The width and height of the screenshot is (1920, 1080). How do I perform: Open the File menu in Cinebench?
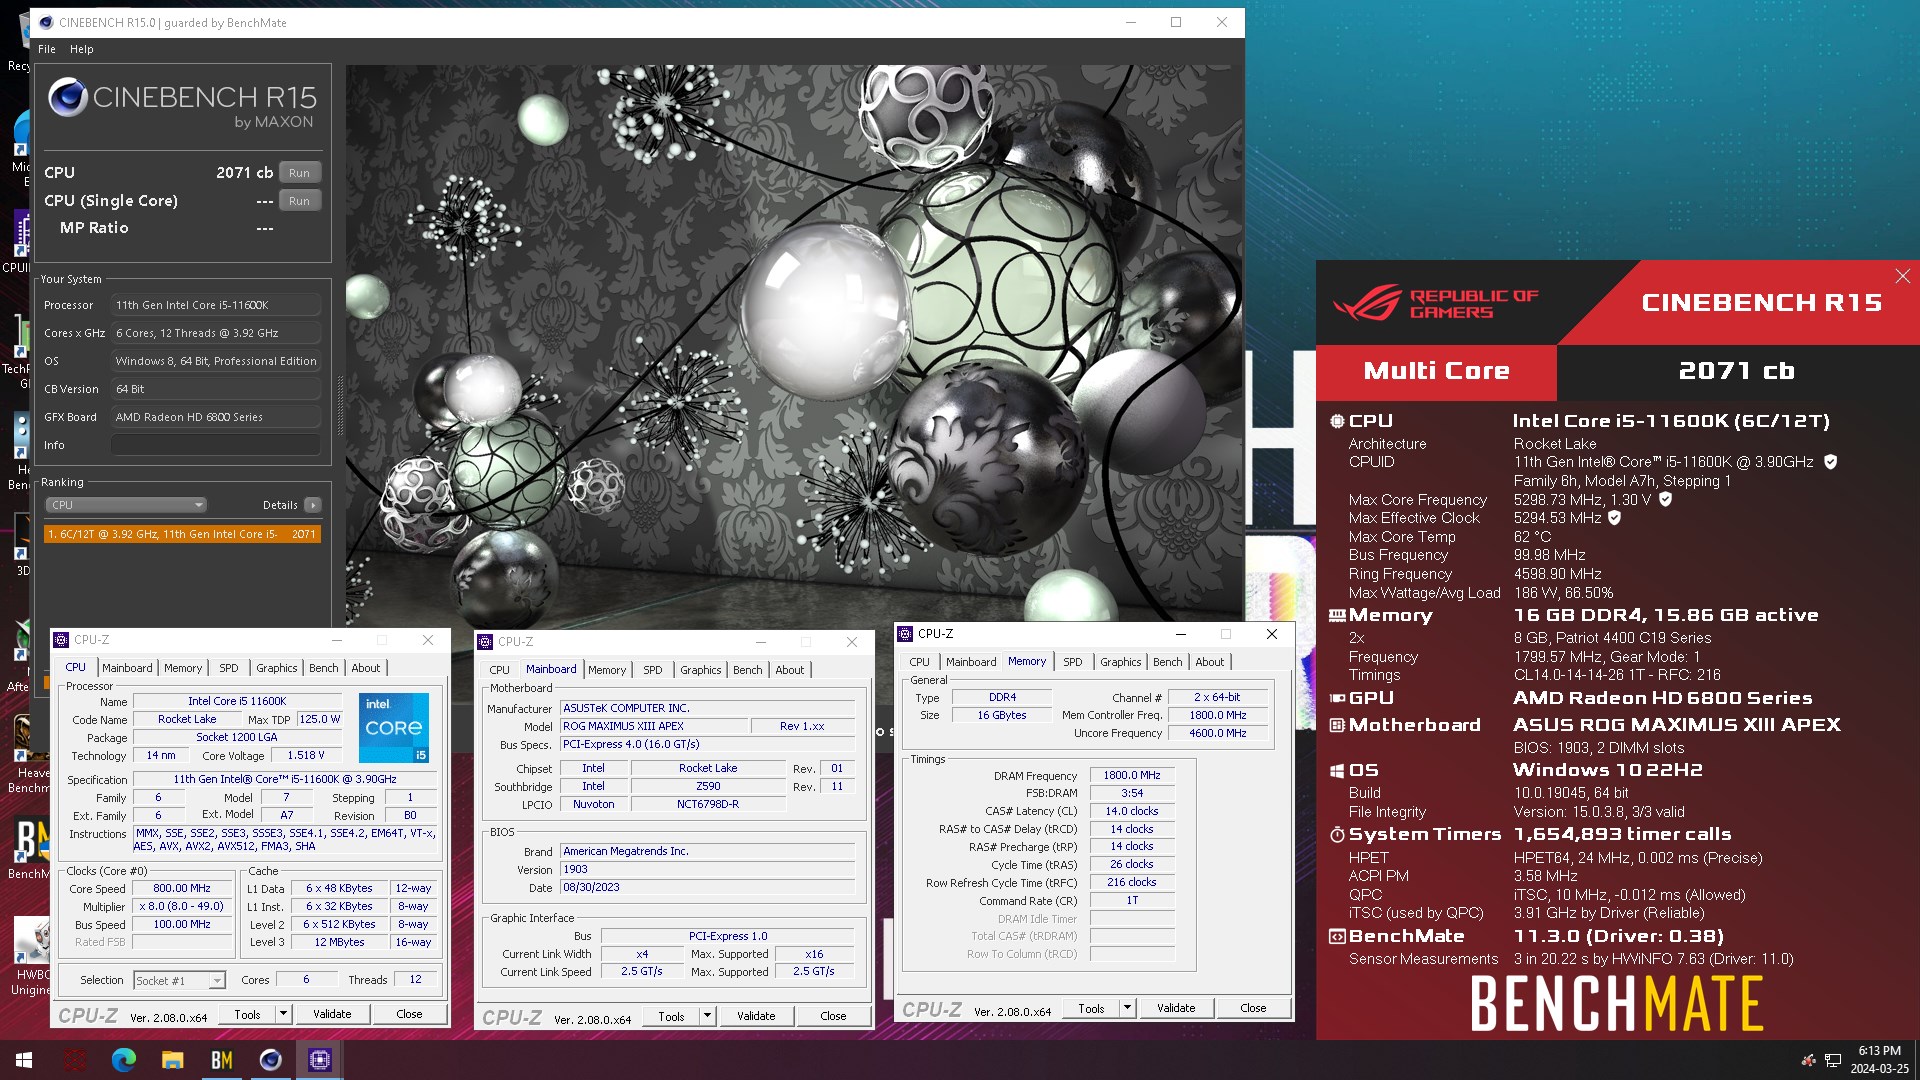point(47,49)
